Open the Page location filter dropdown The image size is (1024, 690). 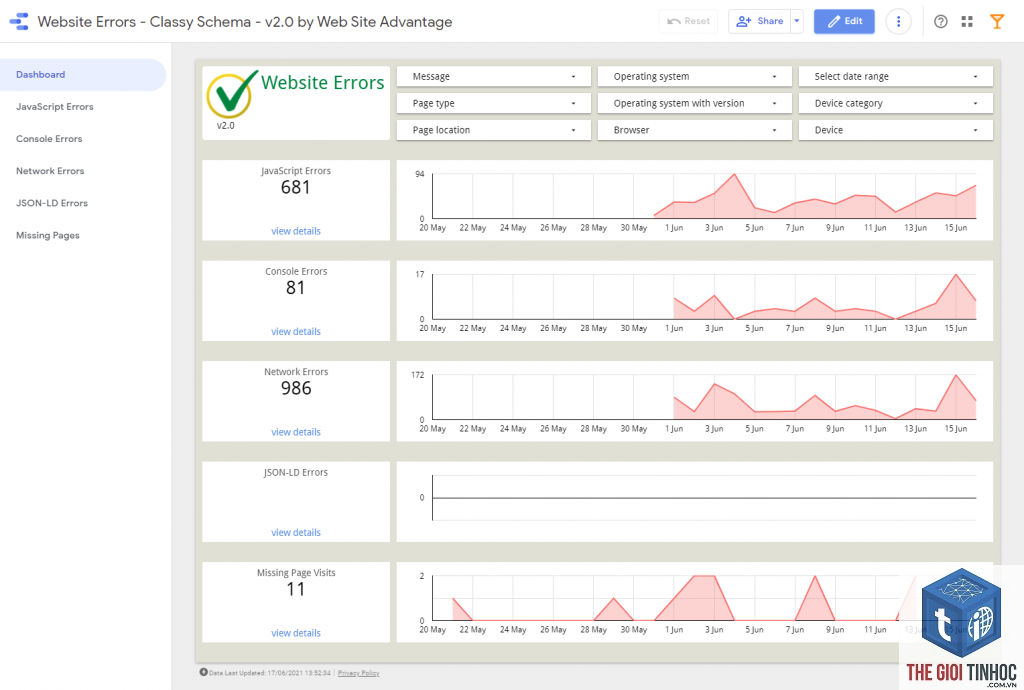[494, 130]
